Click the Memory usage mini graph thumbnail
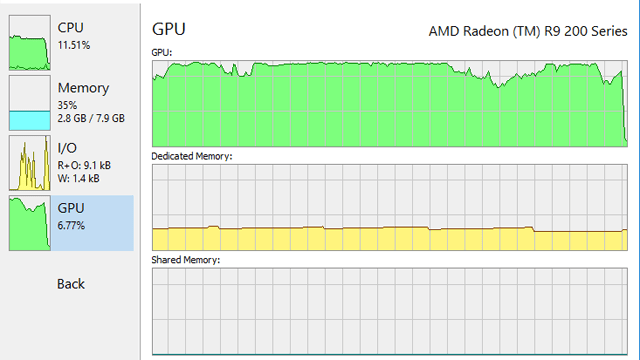The image size is (640, 360). click(x=30, y=103)
